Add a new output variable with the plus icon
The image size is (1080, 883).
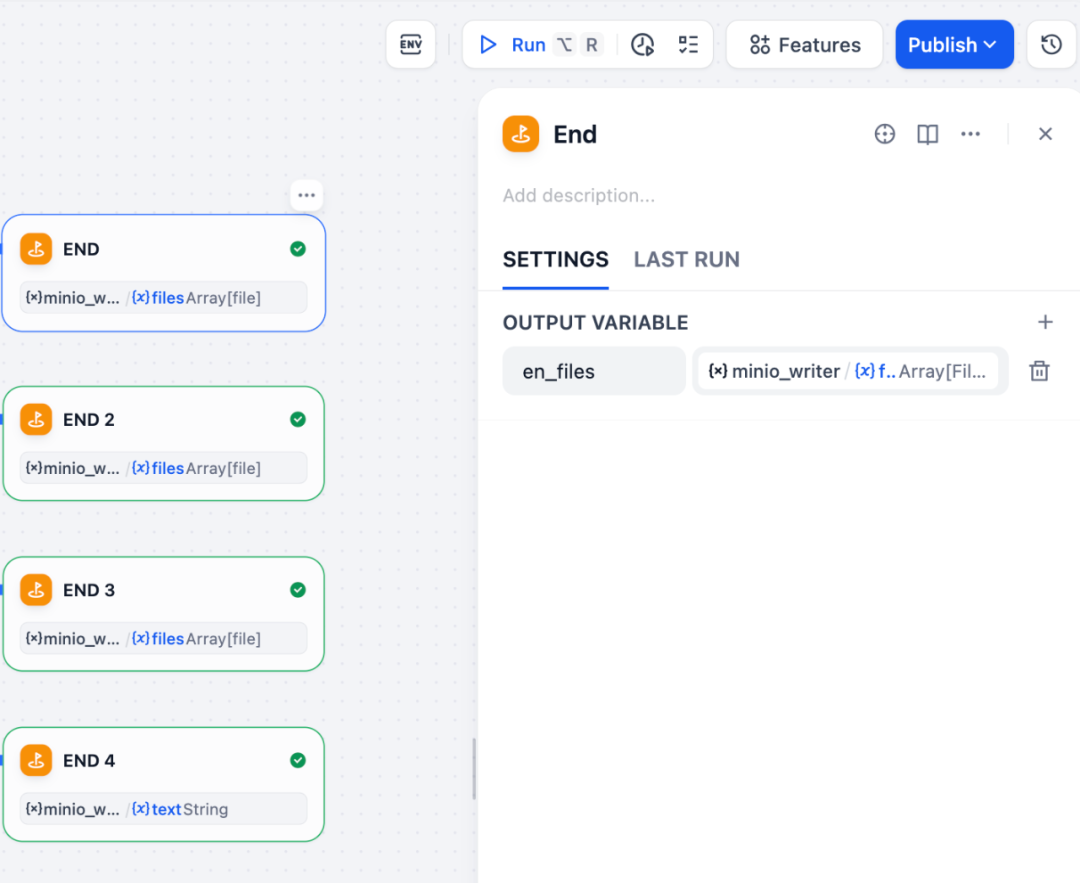[x=1045, y=322]
